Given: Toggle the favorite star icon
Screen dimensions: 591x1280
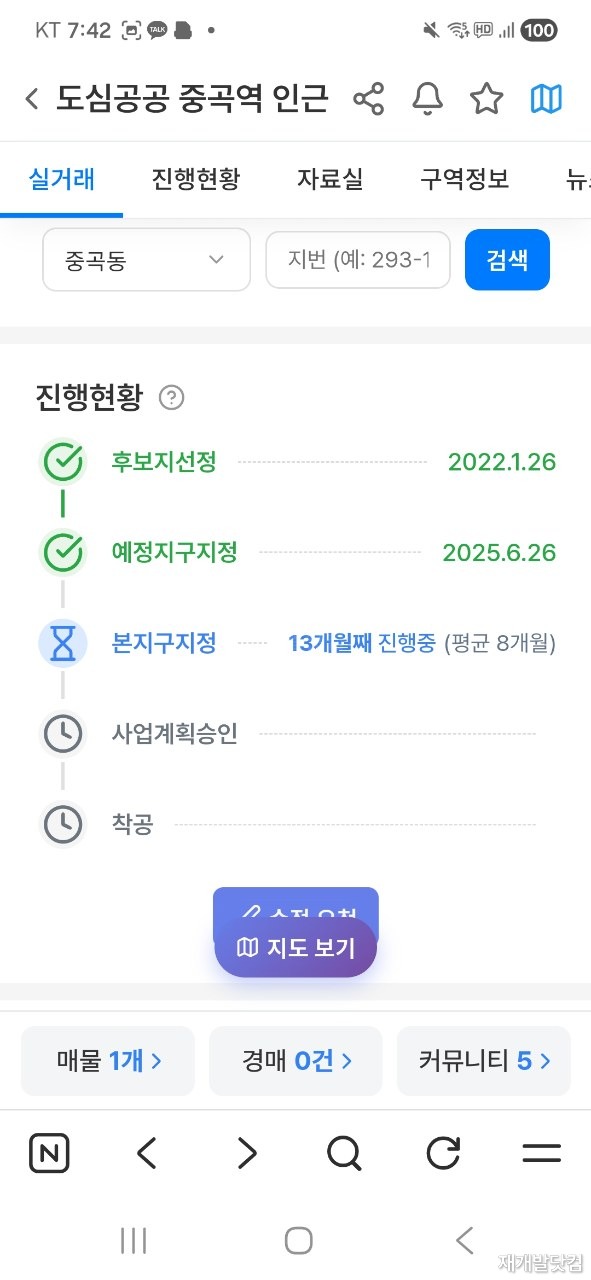Looking at the screenshot, I should point(486,99).
